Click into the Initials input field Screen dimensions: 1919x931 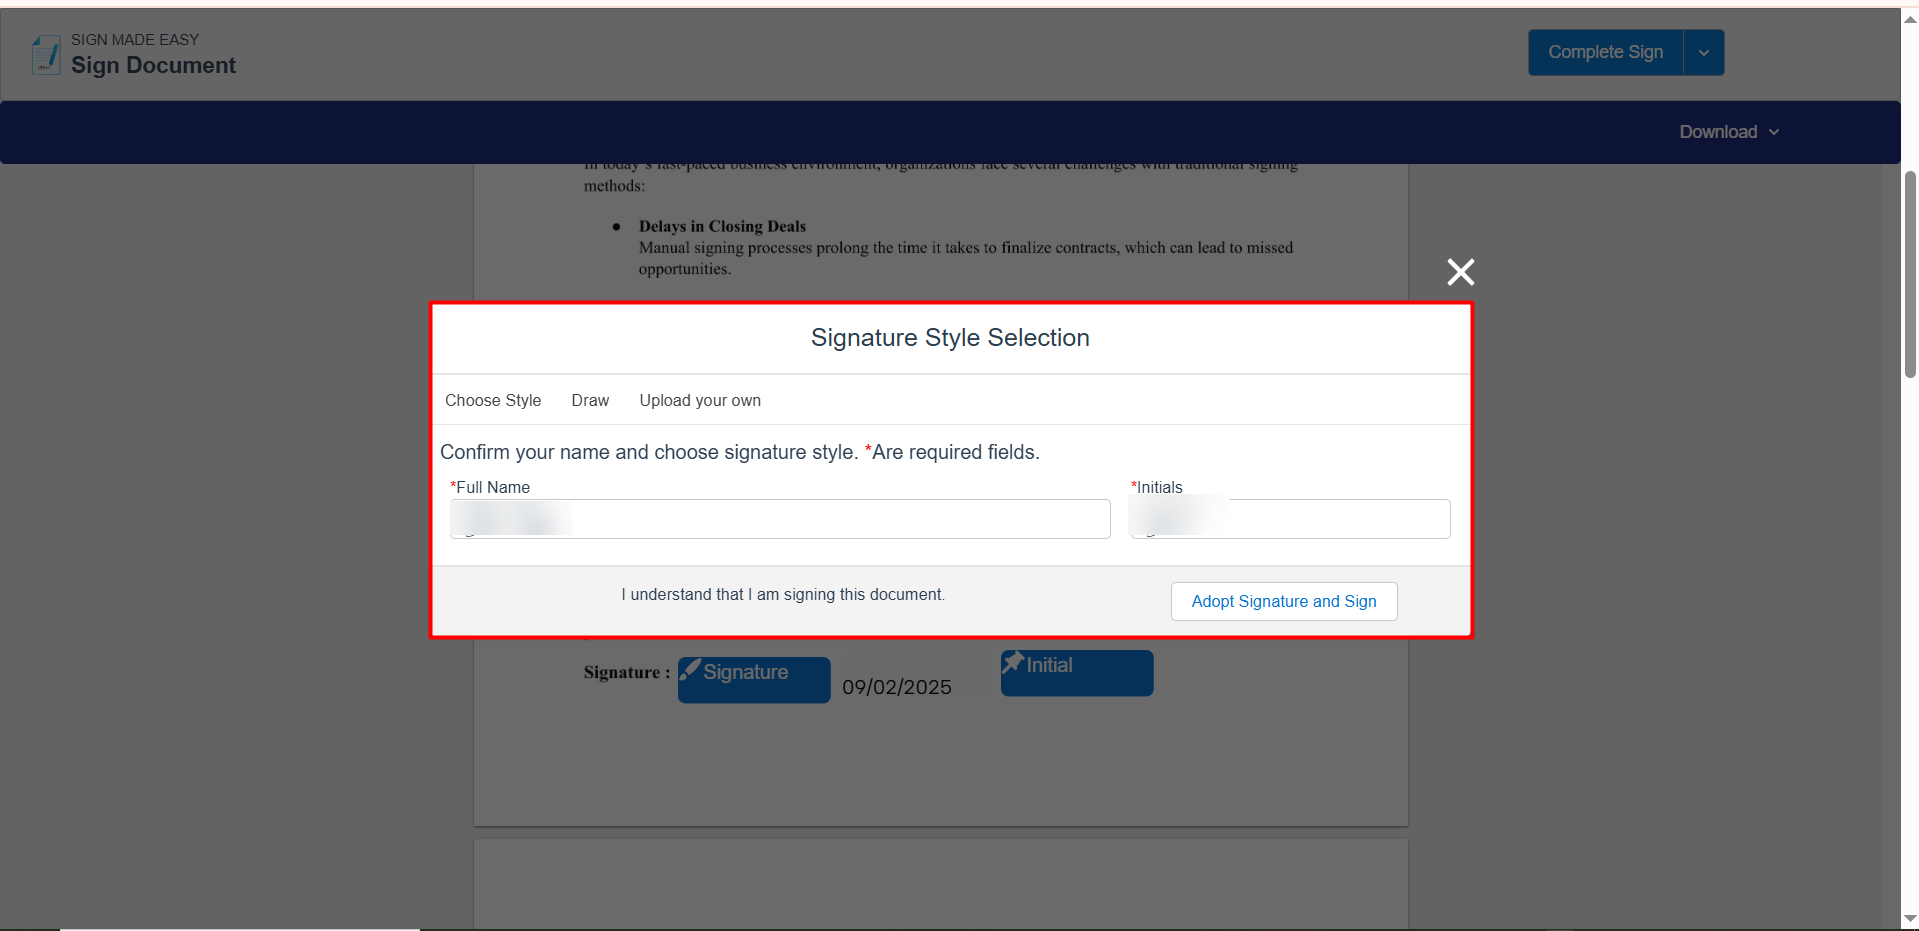point(1290,519)
